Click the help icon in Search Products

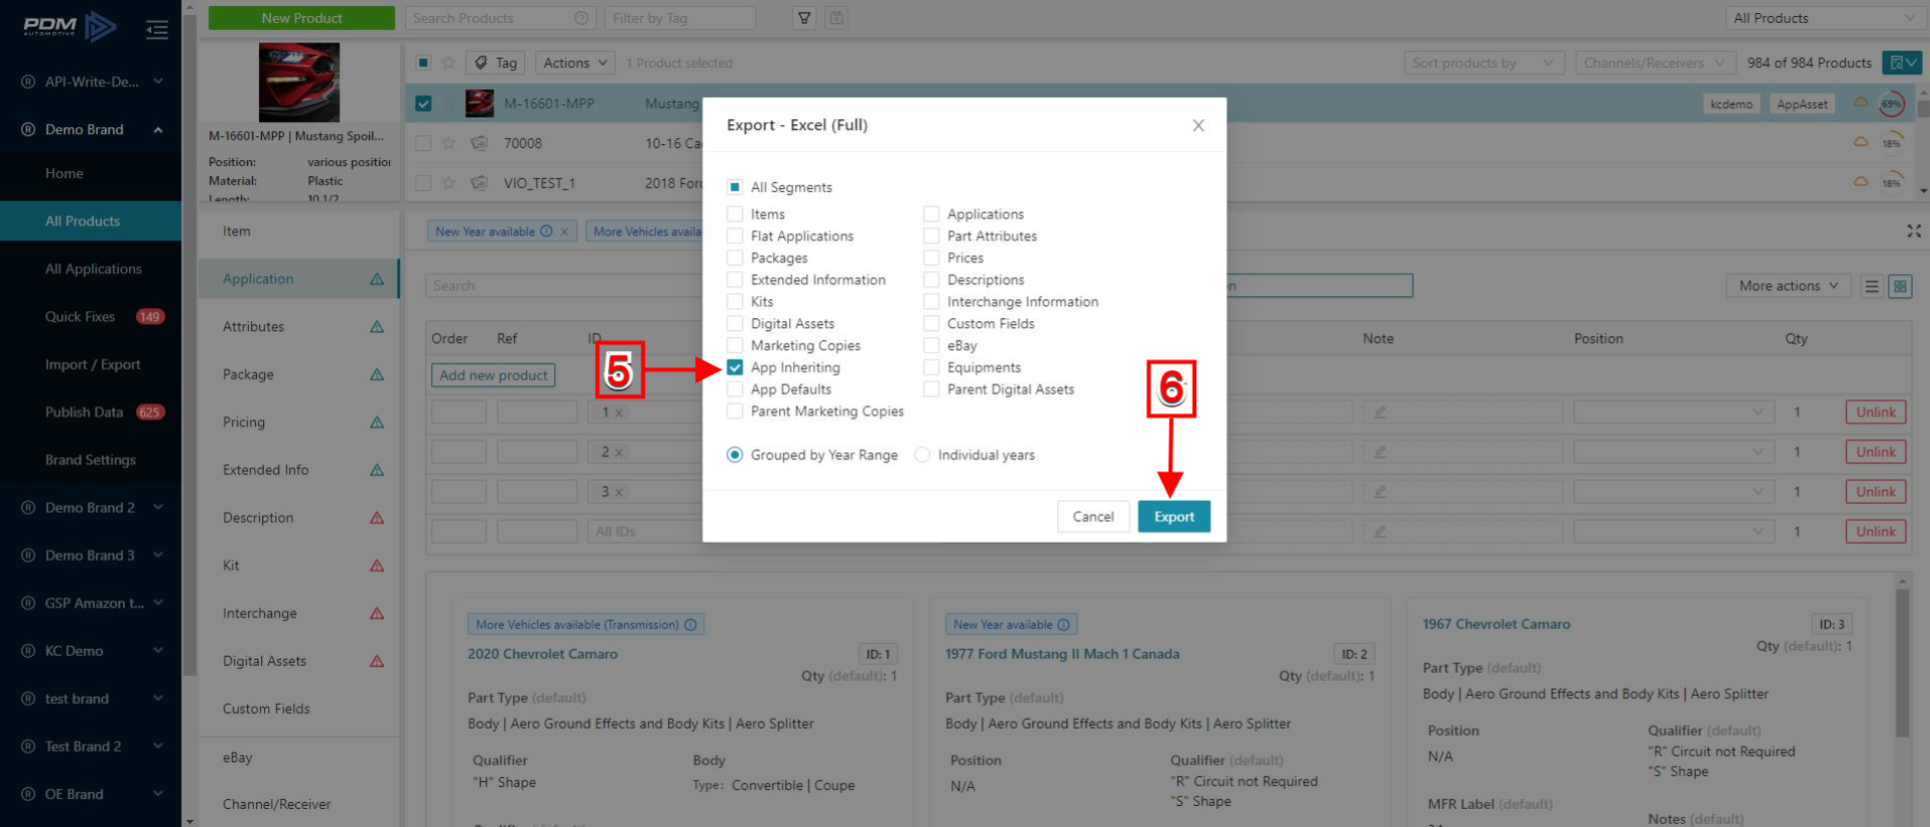tap(581, 18)
